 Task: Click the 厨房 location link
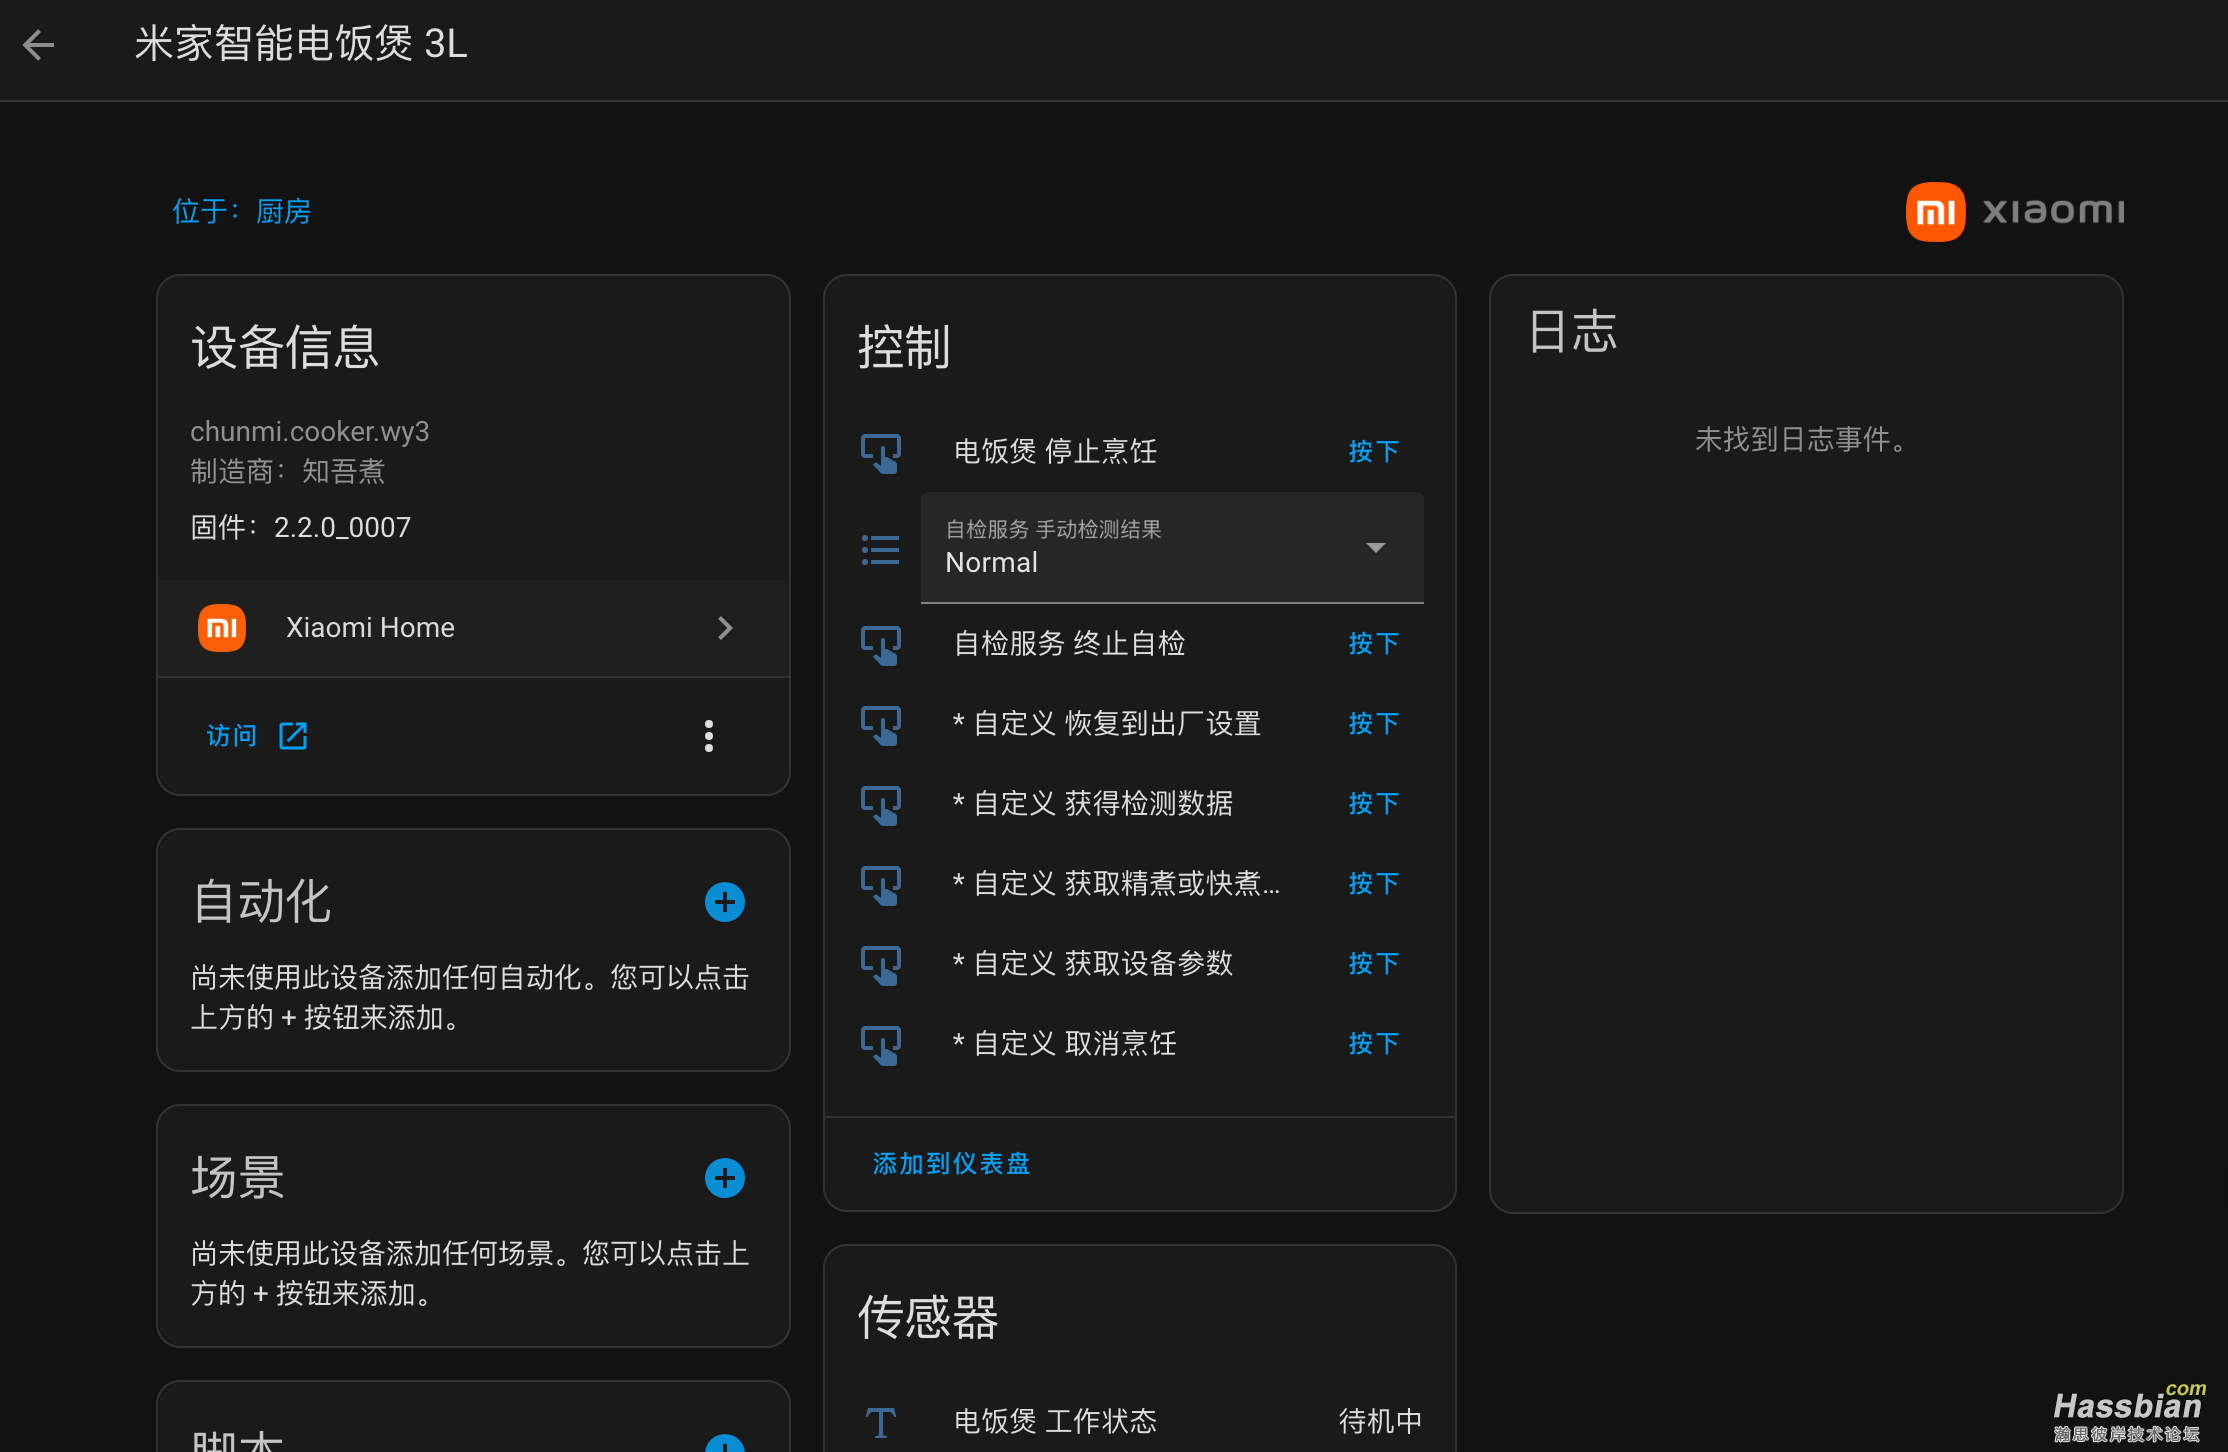(283, 211)
